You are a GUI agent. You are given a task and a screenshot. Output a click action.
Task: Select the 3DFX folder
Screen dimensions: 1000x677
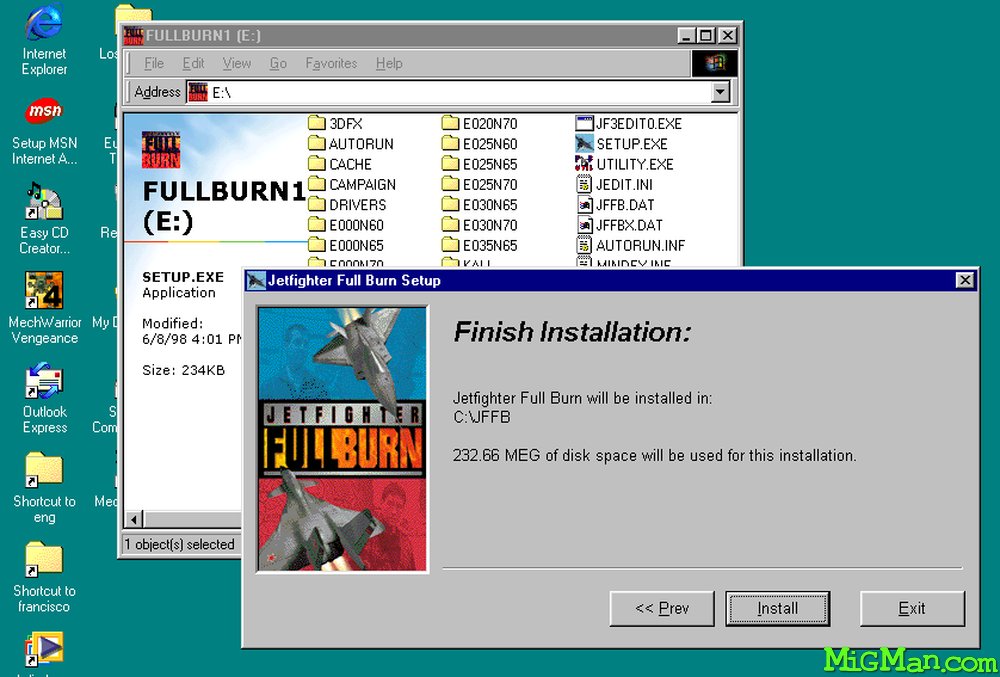[335, 123]
